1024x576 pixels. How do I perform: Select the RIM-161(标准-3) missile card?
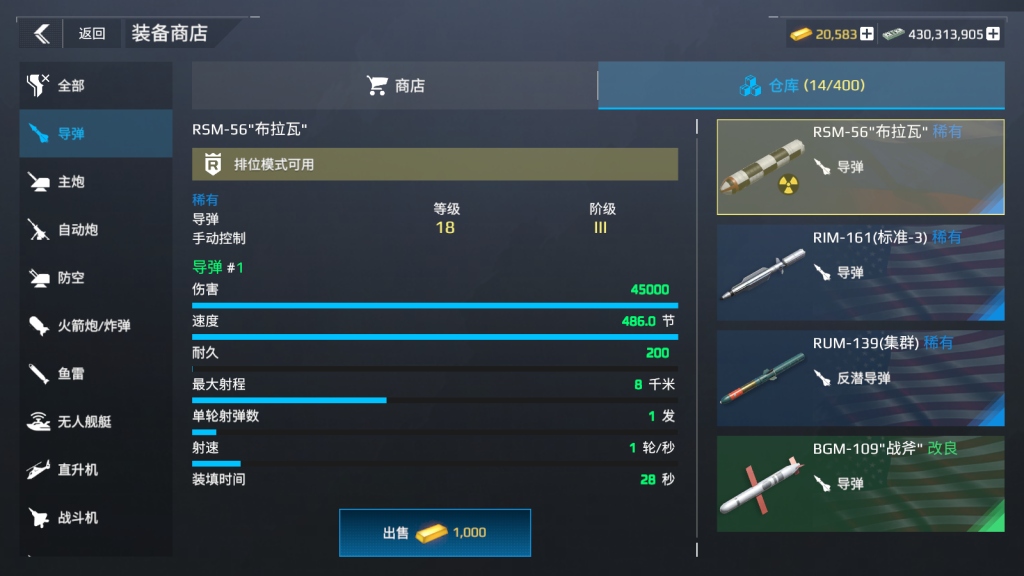click(861, 273)
